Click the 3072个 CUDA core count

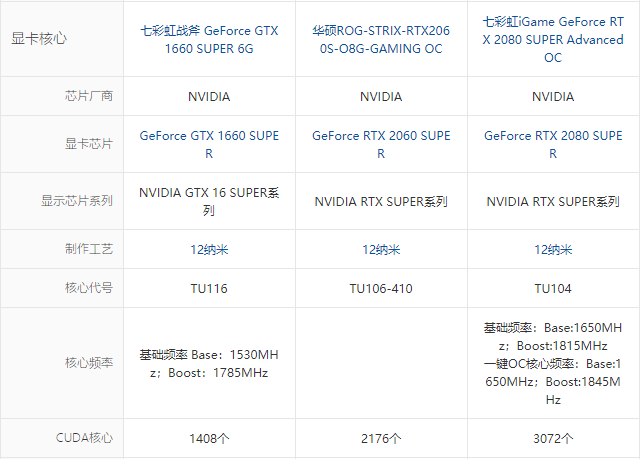click(x=553, y=438)
